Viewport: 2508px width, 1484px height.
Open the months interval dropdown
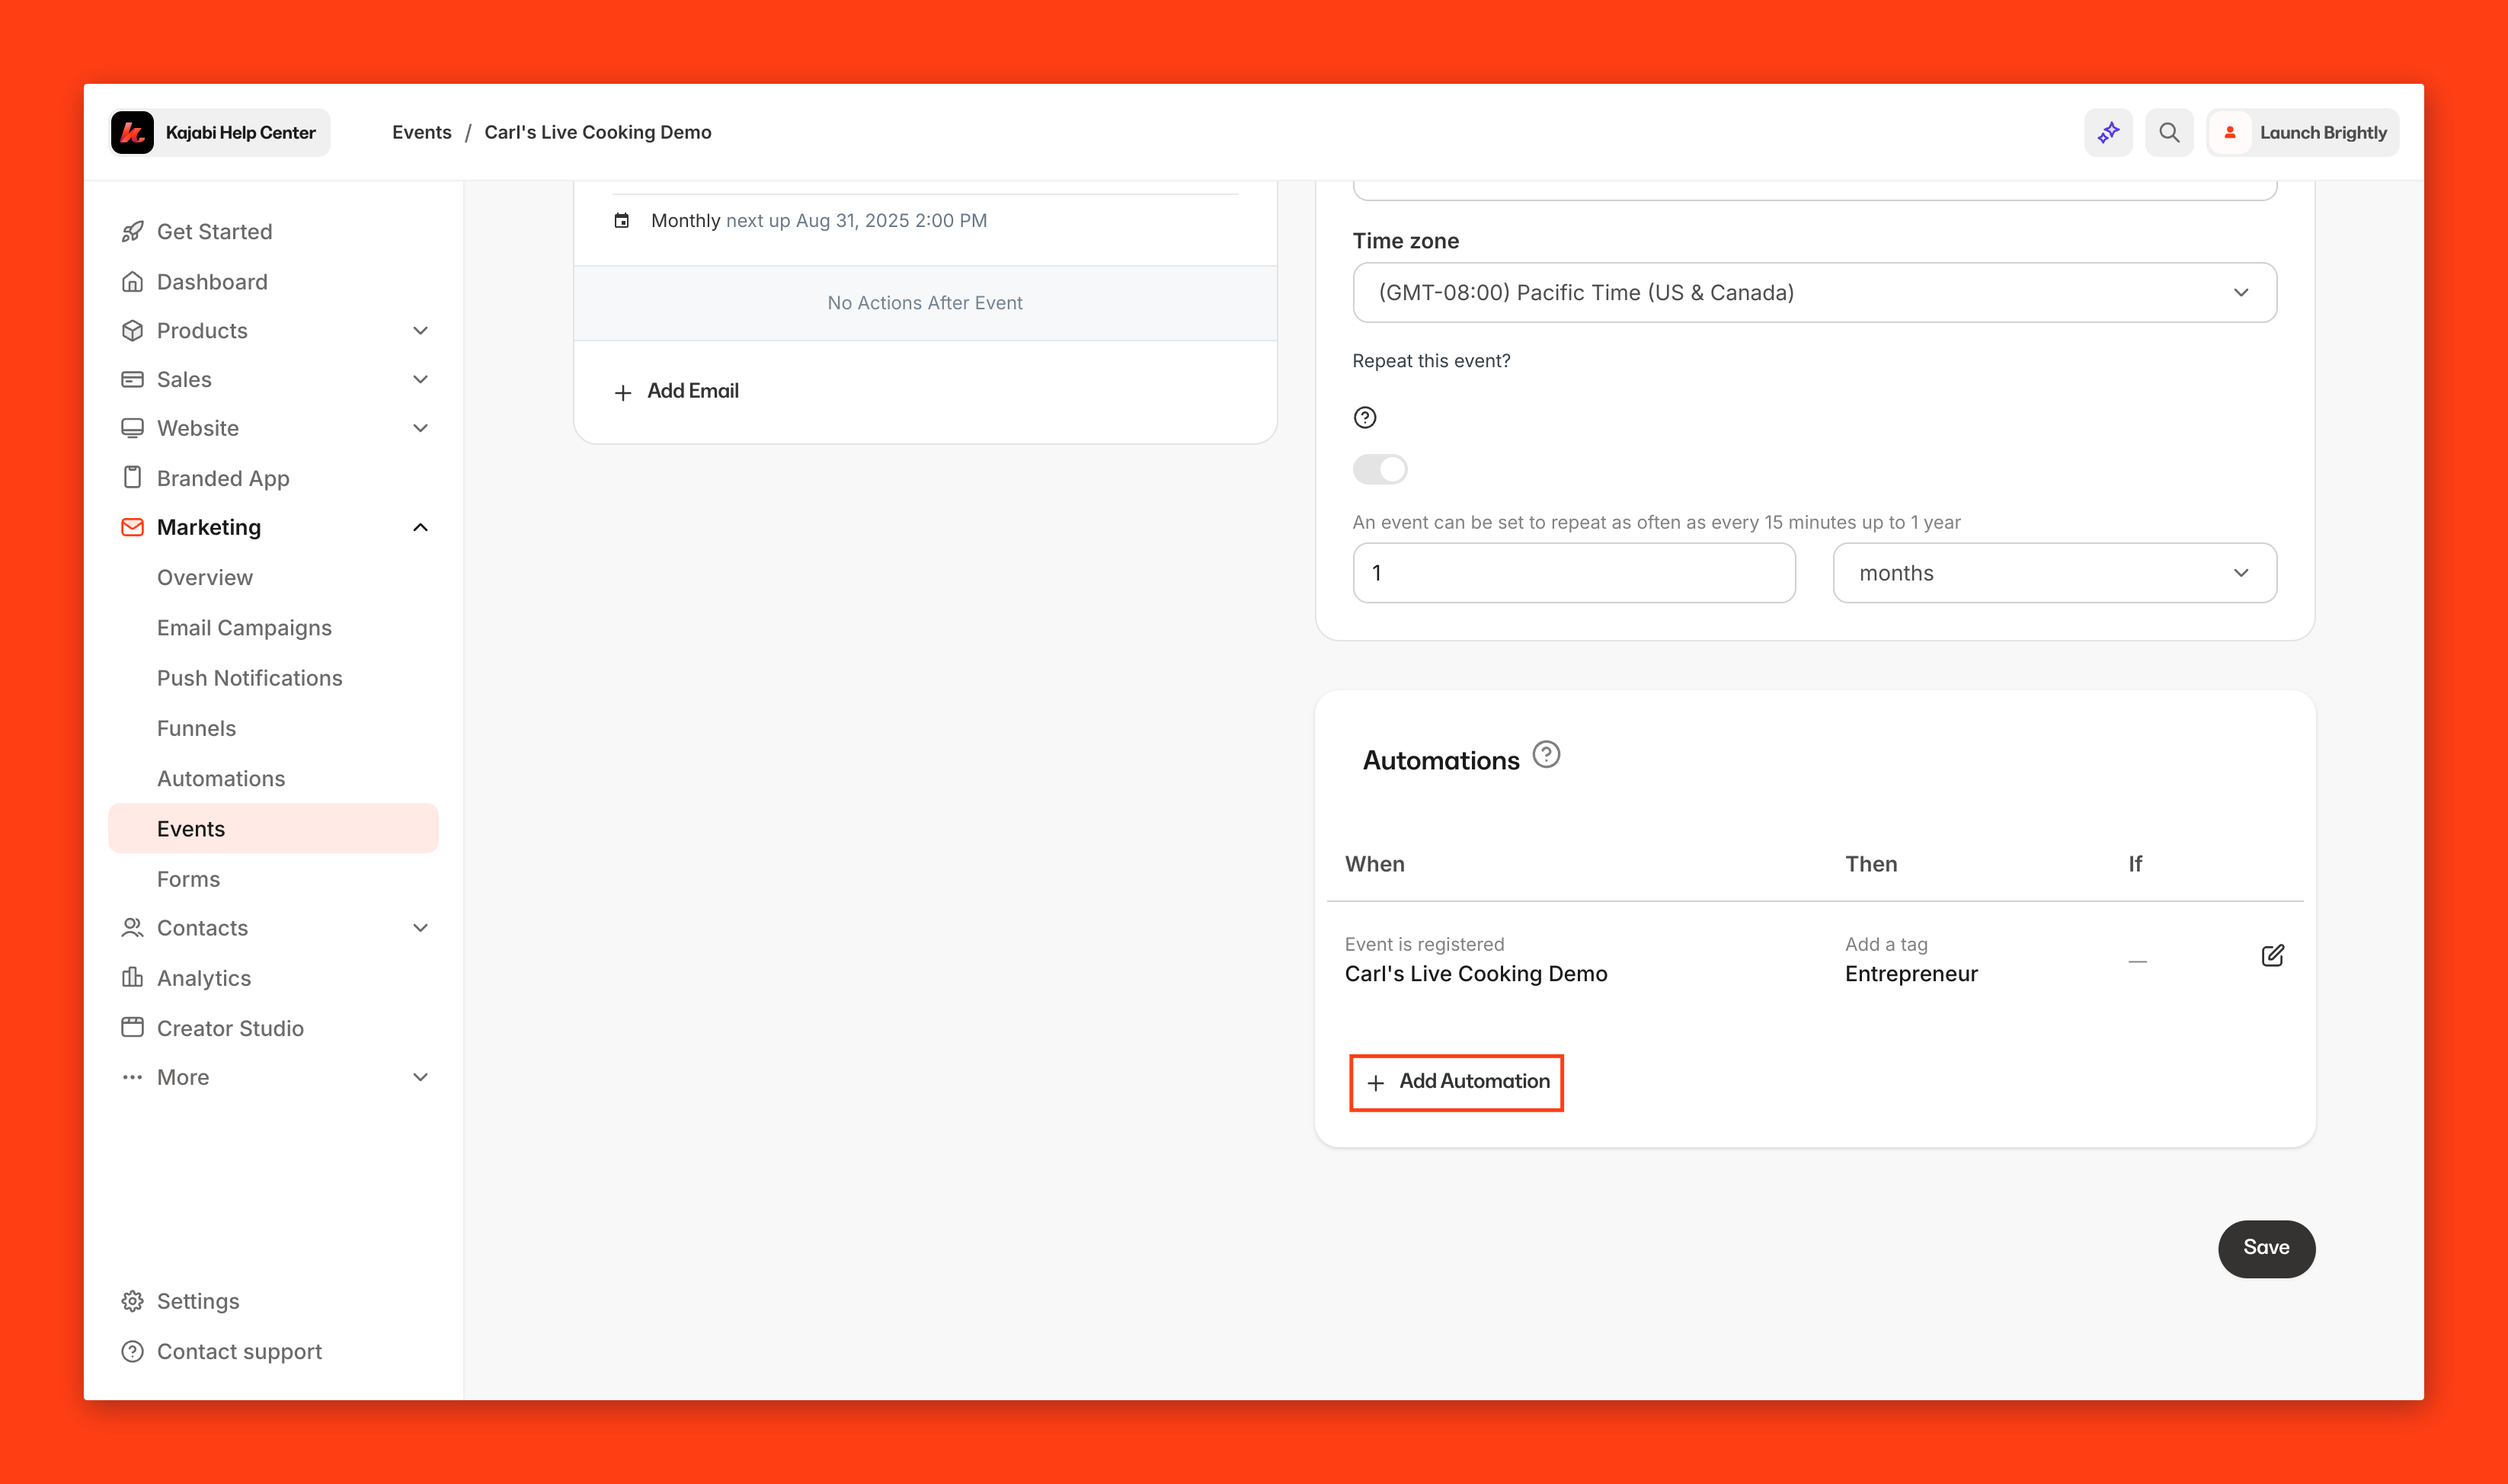[2054, 573]
